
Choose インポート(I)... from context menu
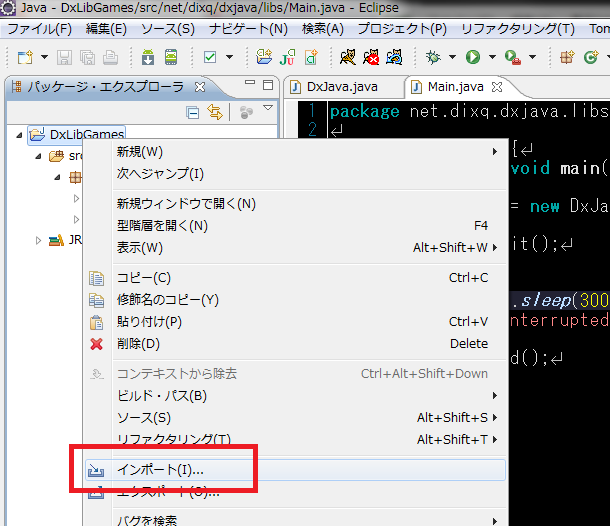pyautogui.click(x=295, y=470)
